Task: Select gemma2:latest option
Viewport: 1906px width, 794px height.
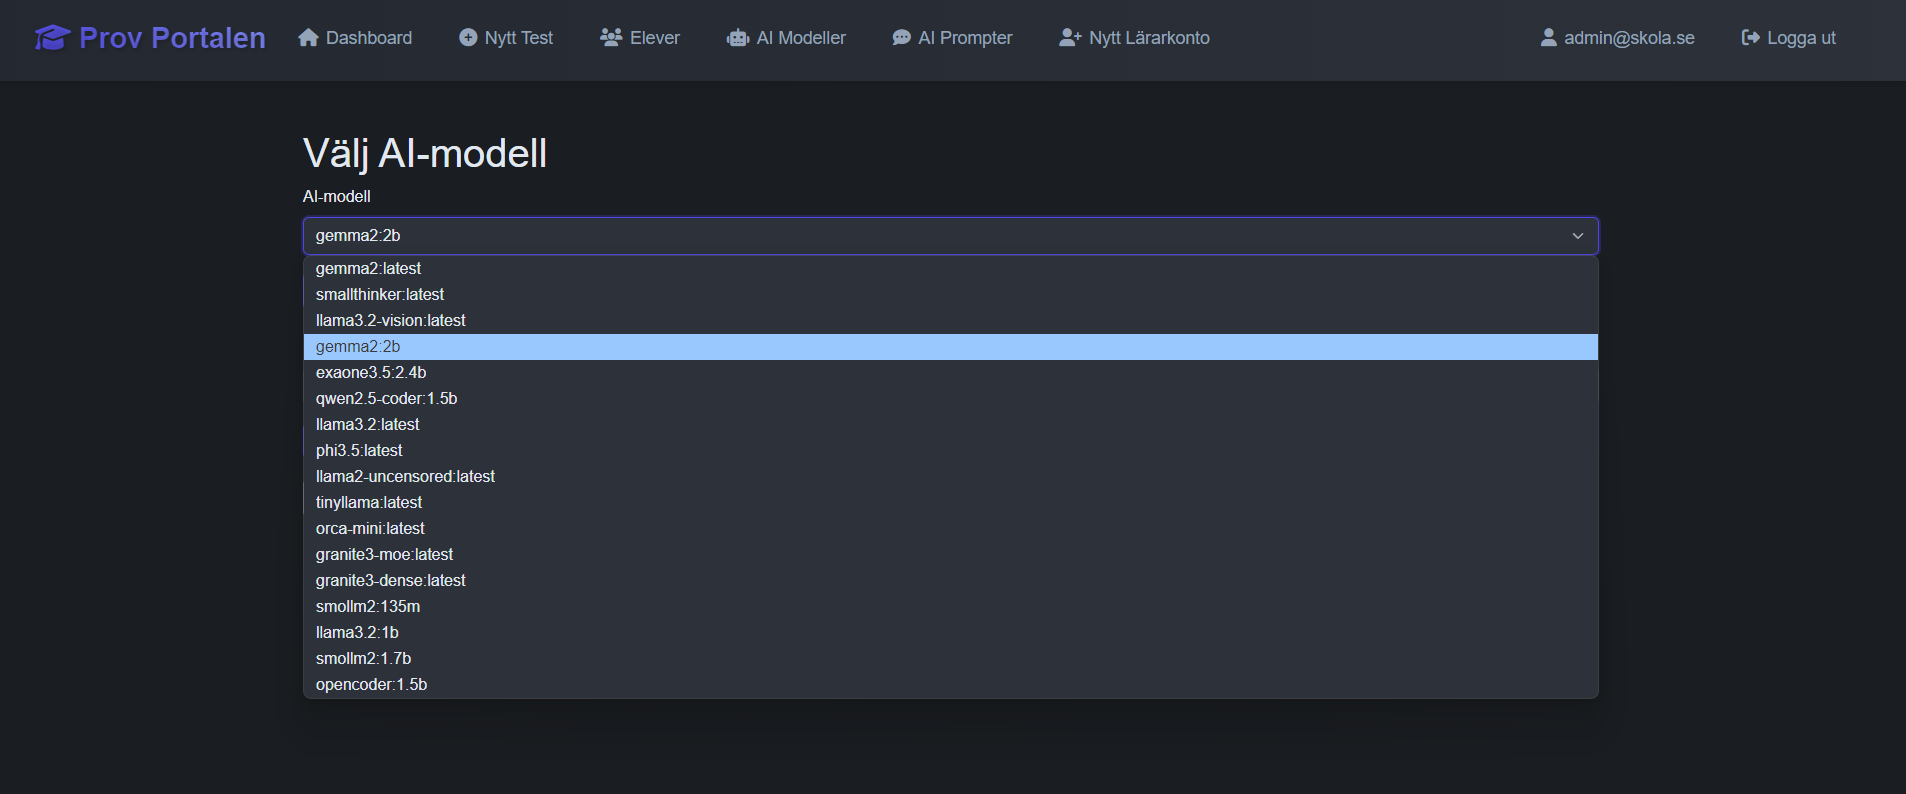Action: tap(950, 268)
